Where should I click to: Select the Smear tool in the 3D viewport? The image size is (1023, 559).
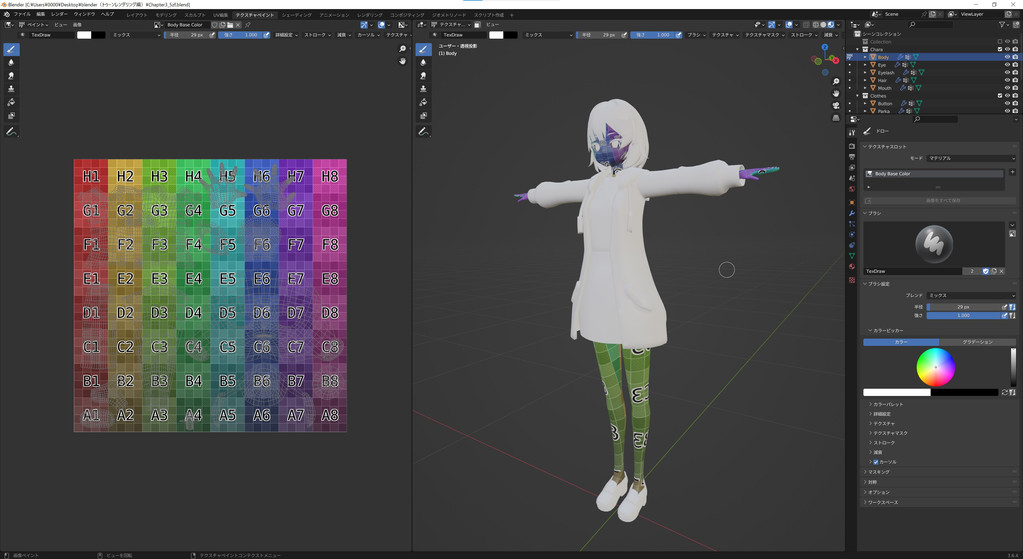[x=423, y=75]
